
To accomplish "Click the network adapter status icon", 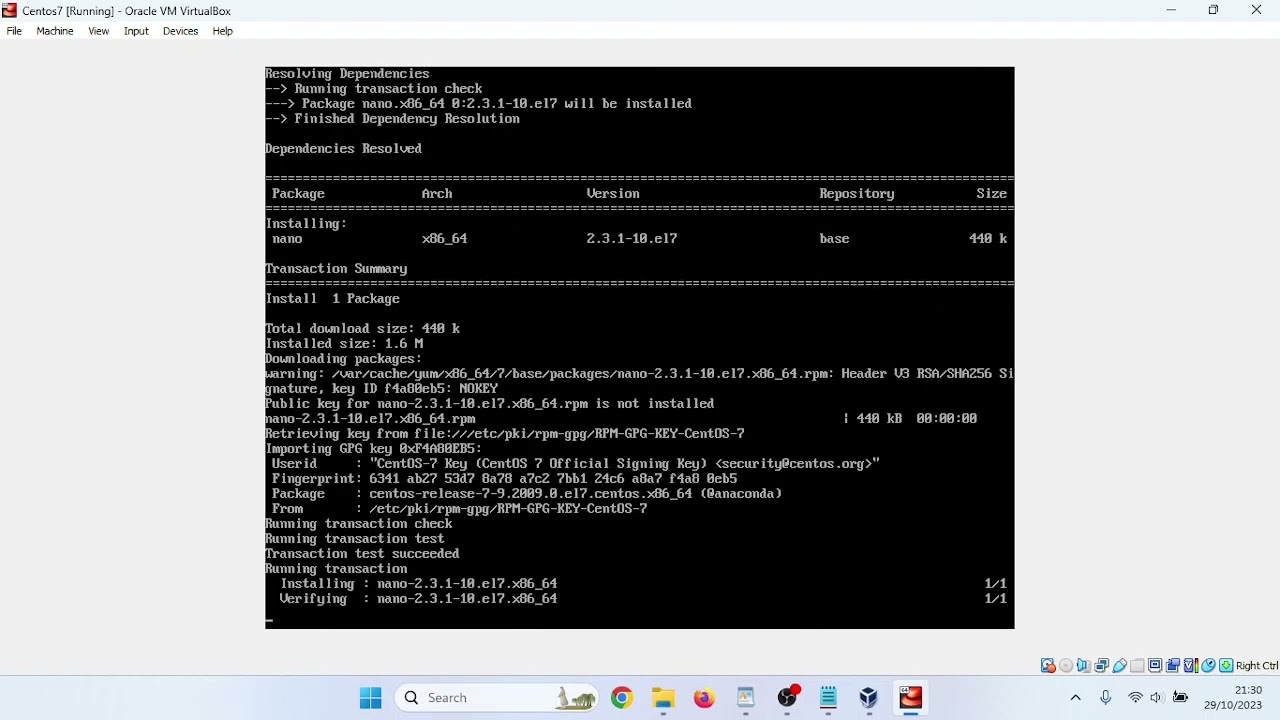I will point(1101,665).
